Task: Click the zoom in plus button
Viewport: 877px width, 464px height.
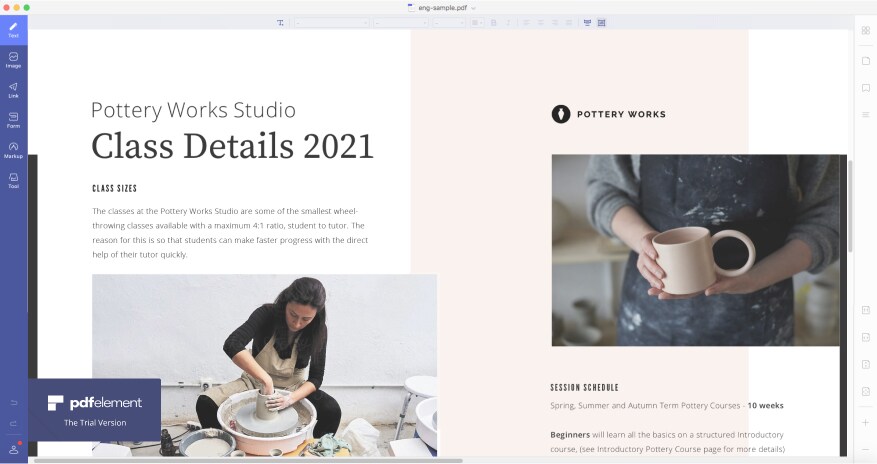Action: (866, 423)
